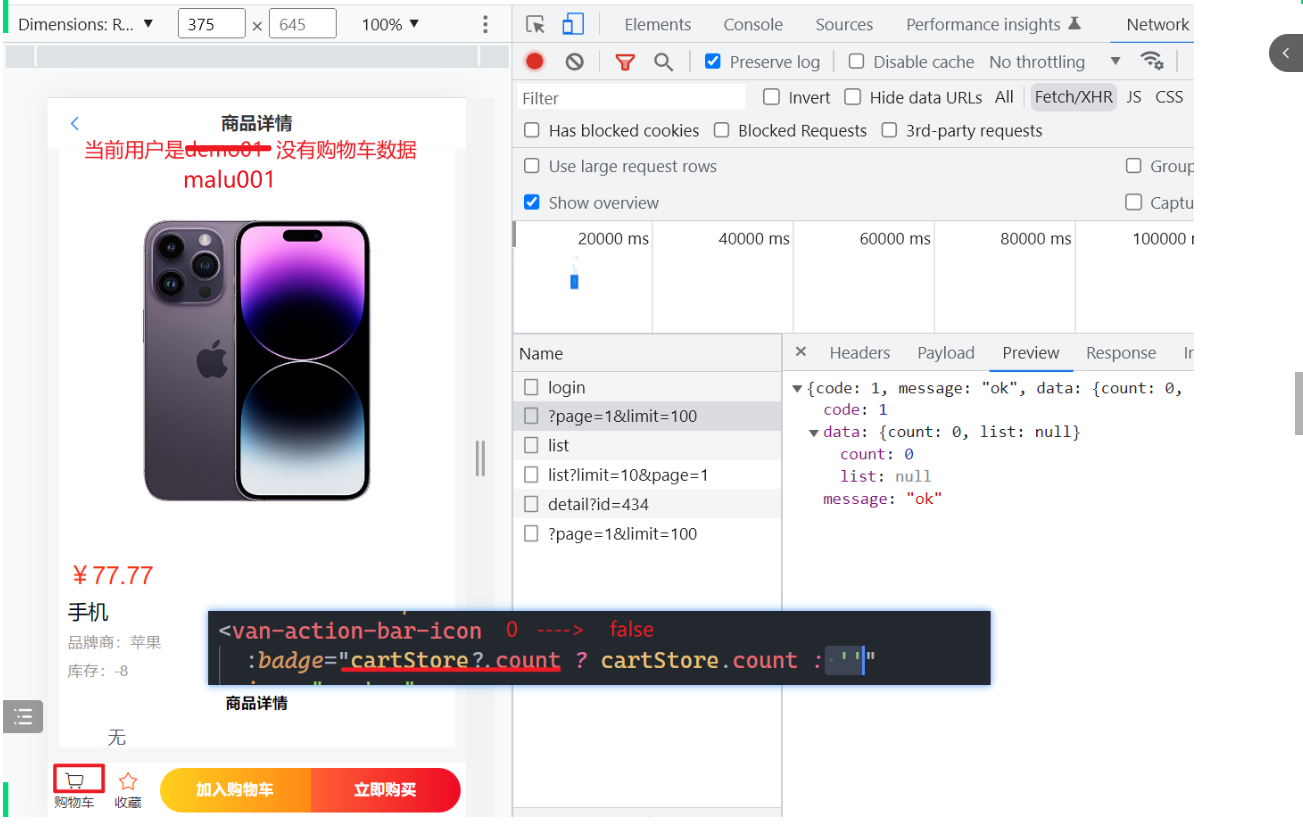
Task: Select the list?limit=10&page=1 request
Action: (647, 475)
